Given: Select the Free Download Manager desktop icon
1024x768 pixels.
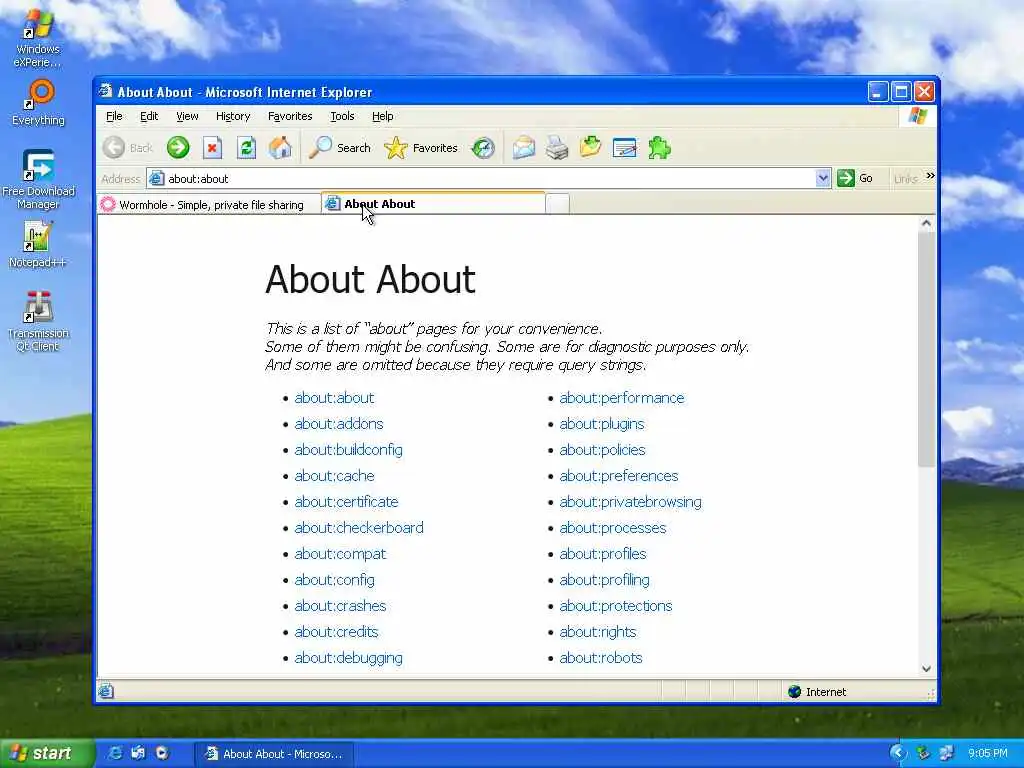Looking at the screenshot, I should coord(38,180).
